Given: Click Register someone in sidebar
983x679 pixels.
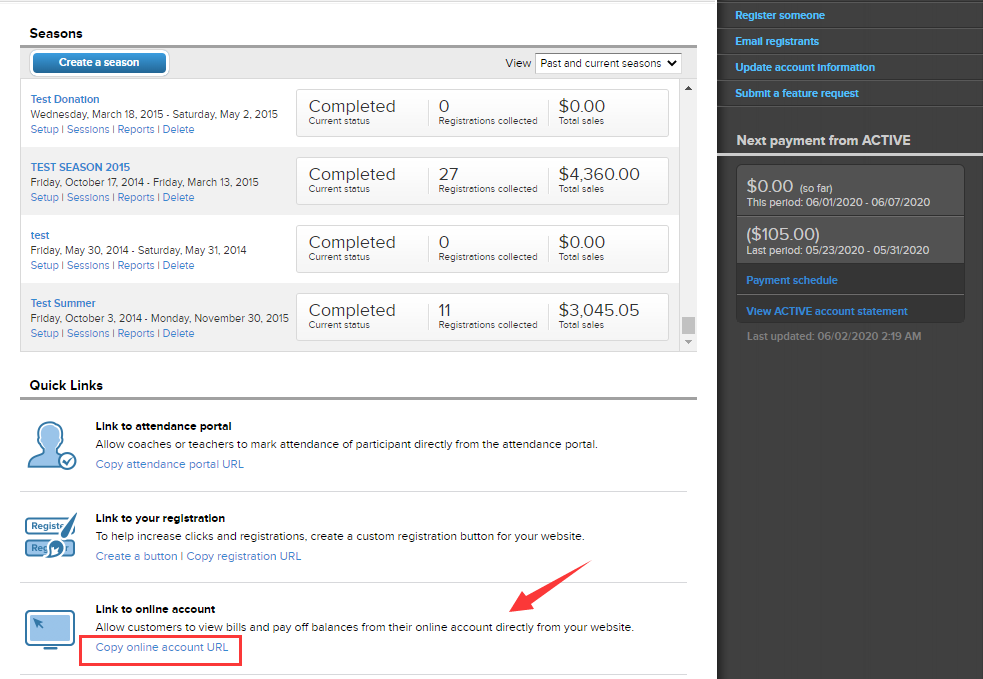Looking at the screenshot, I should [780, 16].
